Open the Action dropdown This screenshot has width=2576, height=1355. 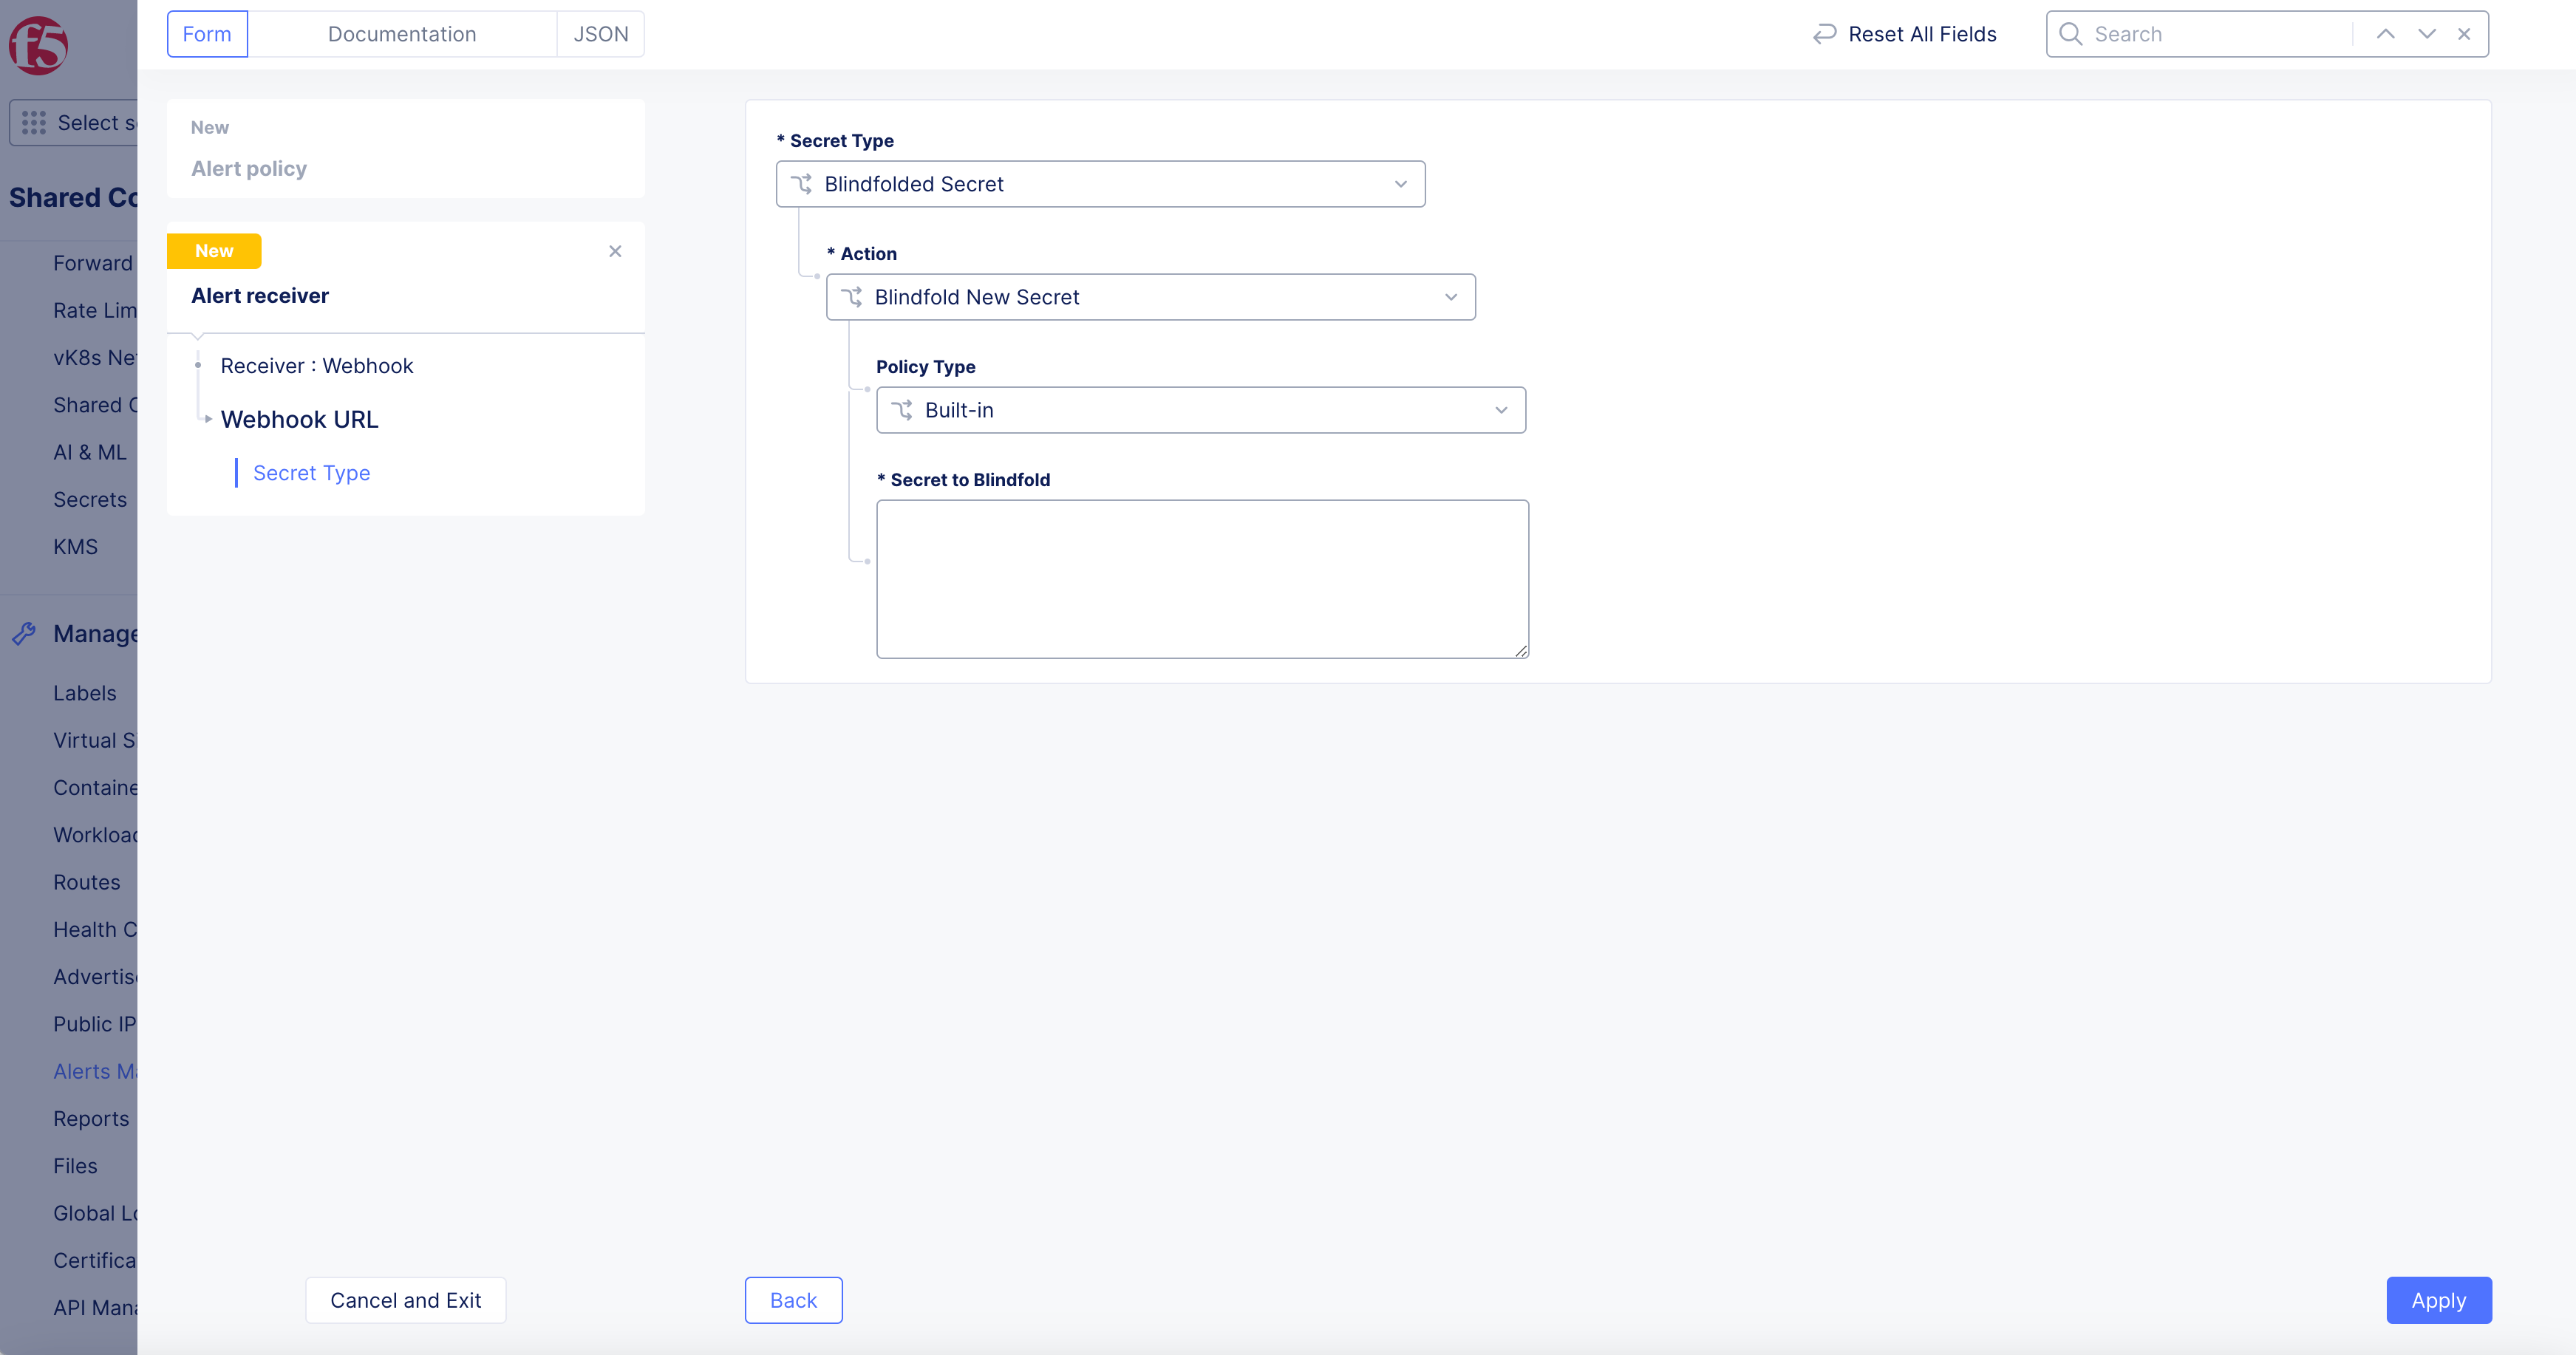pos(1150,297)
